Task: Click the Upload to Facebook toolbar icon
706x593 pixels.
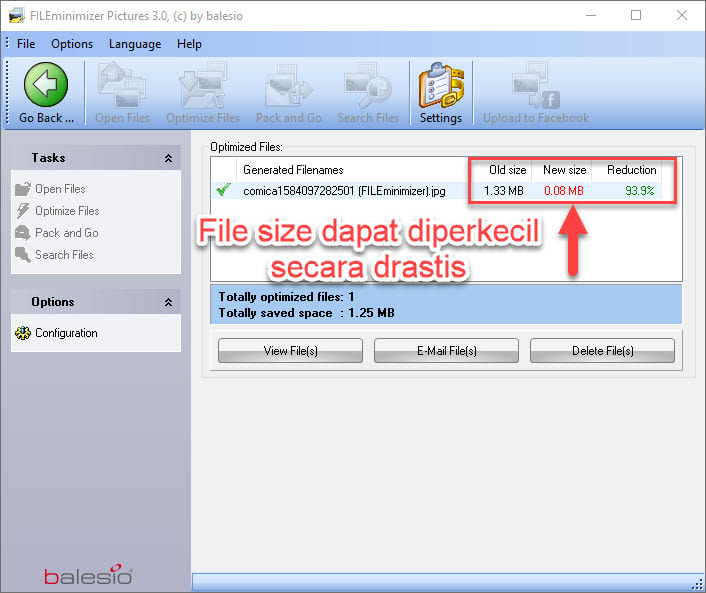Action: tap(536, 86)
